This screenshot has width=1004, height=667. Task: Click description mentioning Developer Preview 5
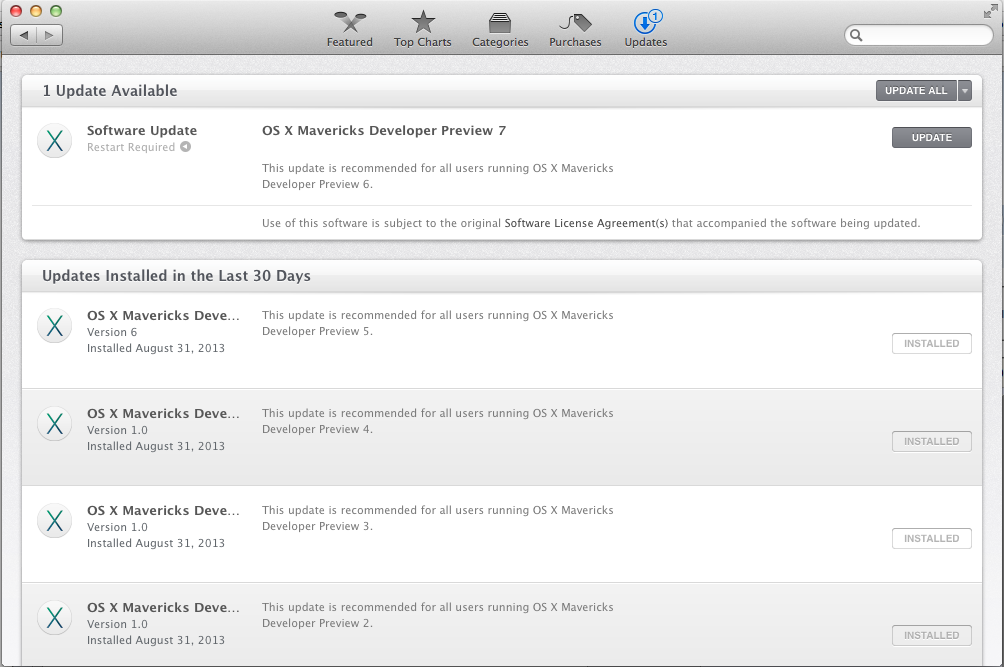click(437, 323)
